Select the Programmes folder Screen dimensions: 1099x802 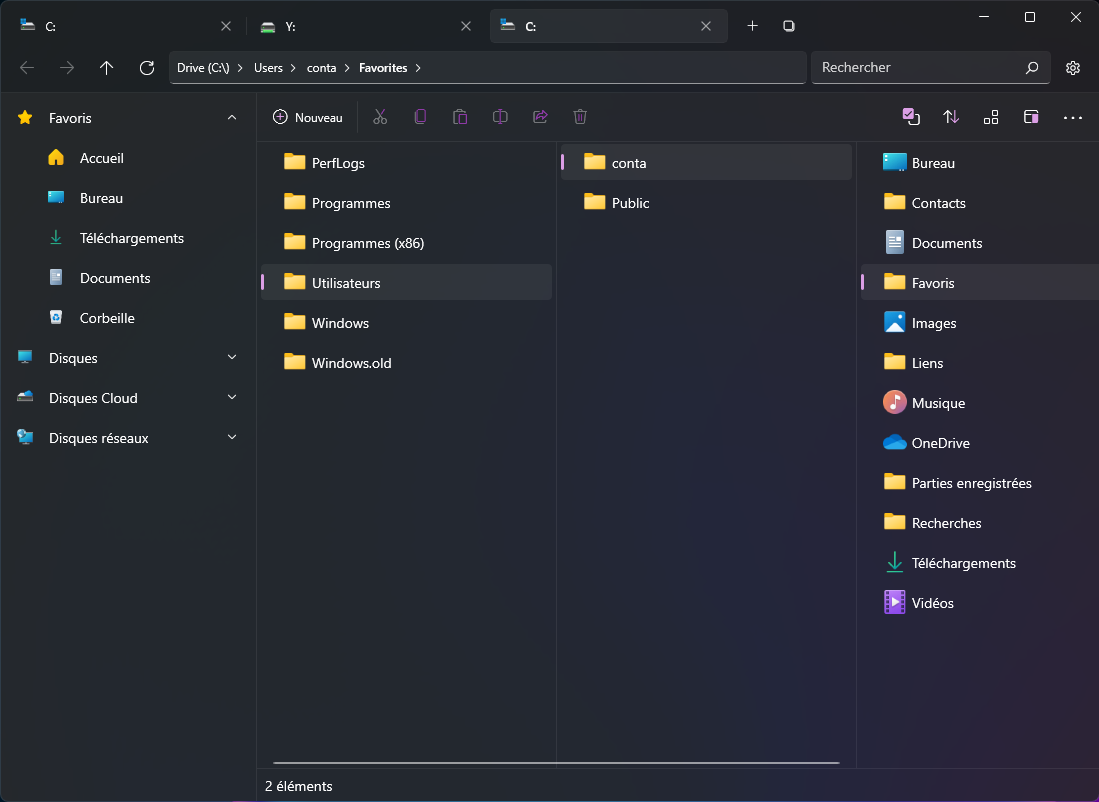click(407, 203)
